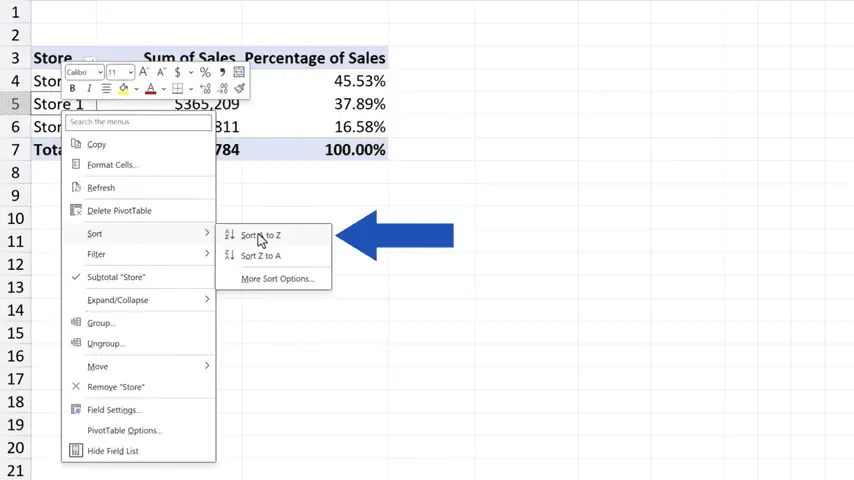Apply comma style number format
Image resolution: width=854 pixels, height=480 pixels.
point(222,72)
